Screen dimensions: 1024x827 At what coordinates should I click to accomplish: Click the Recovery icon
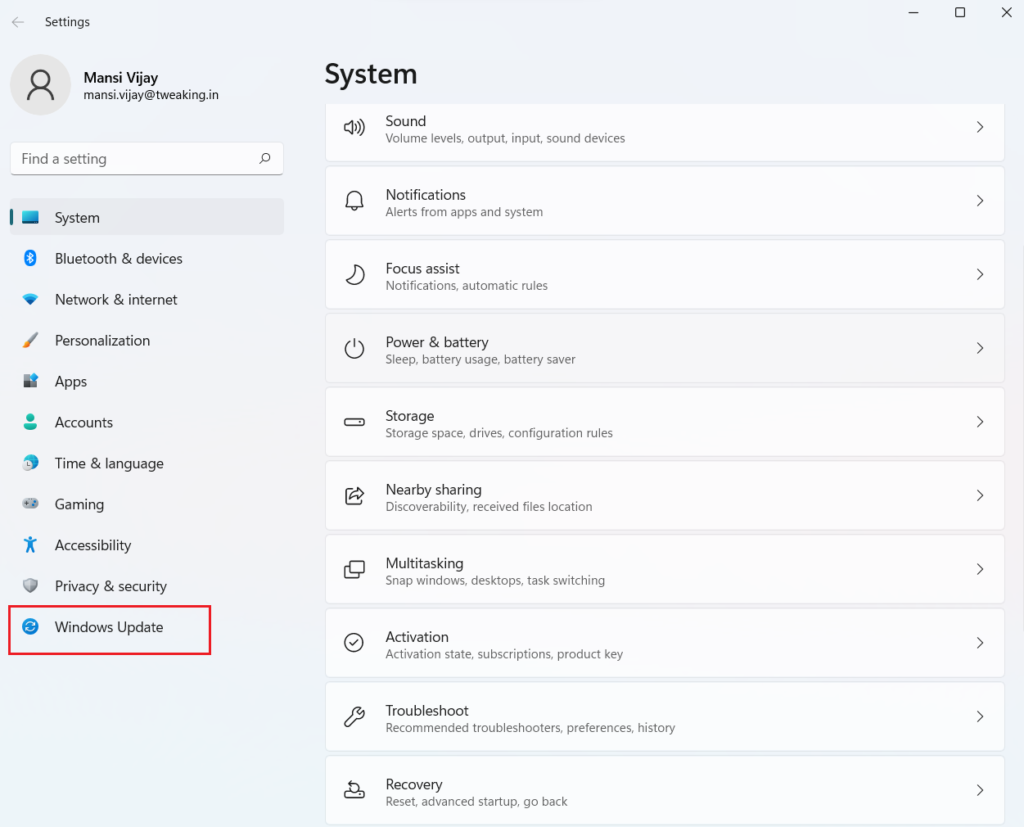(354, 790)
